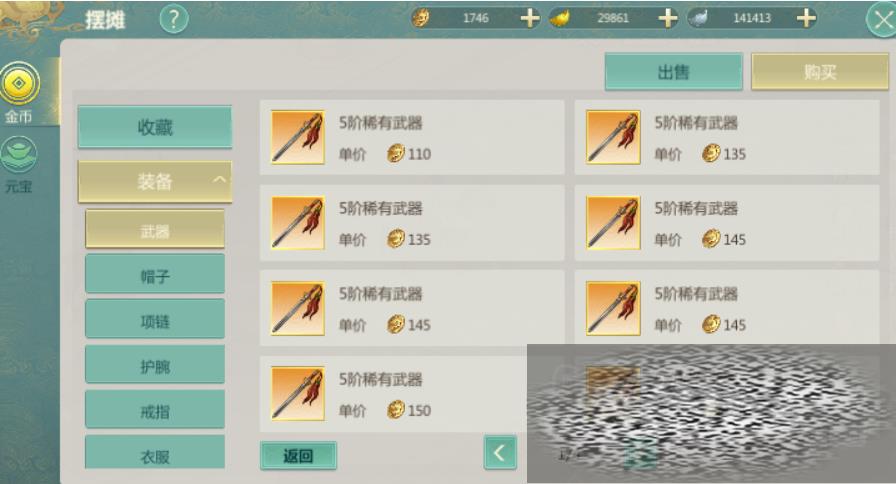Viewport: 896px width, 484px height.
Task: Click weapon icon priced at 150
Action: (298, 394)
